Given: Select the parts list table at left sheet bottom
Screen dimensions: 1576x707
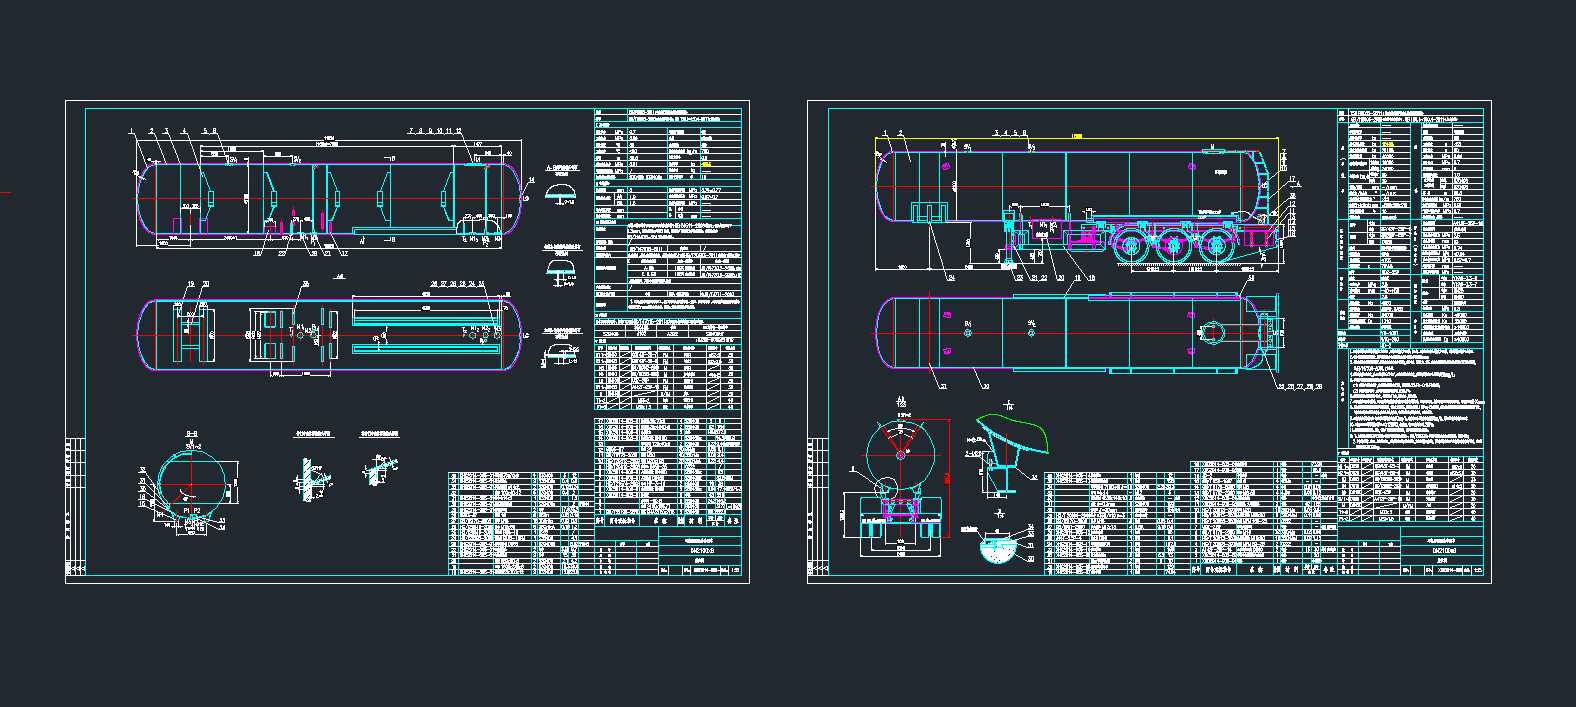Looking at the screenshot, I should [520, 522].
